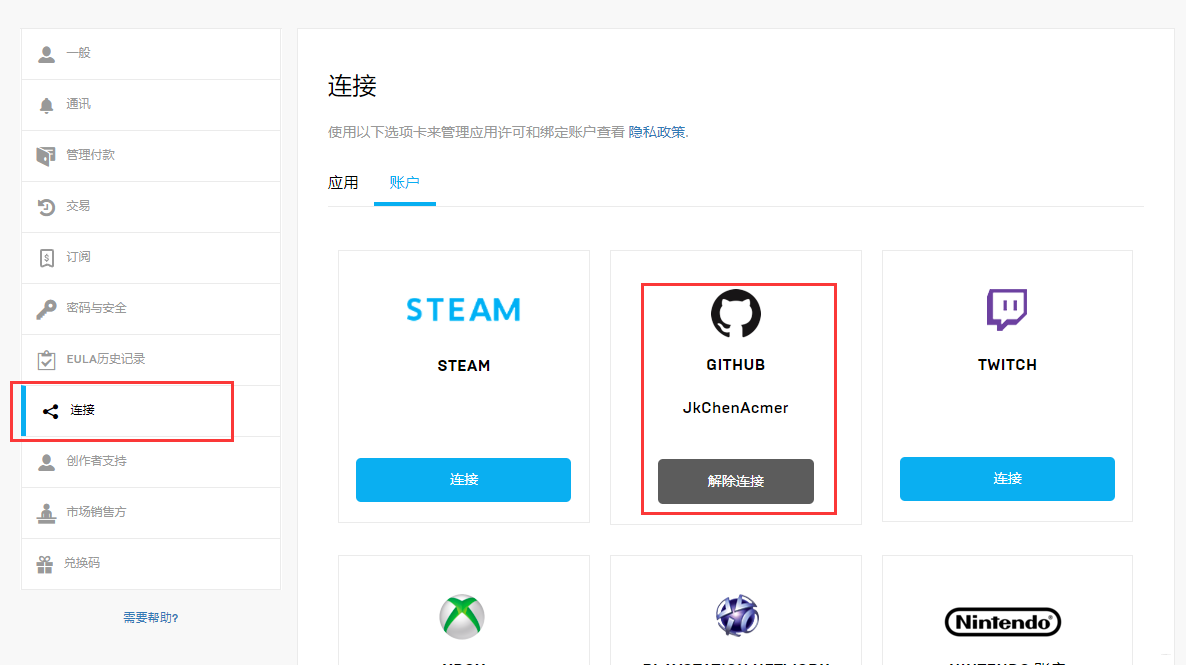Switch to the 应用 tab
This screenshot has width=1186, height=665.
point(343,182)
